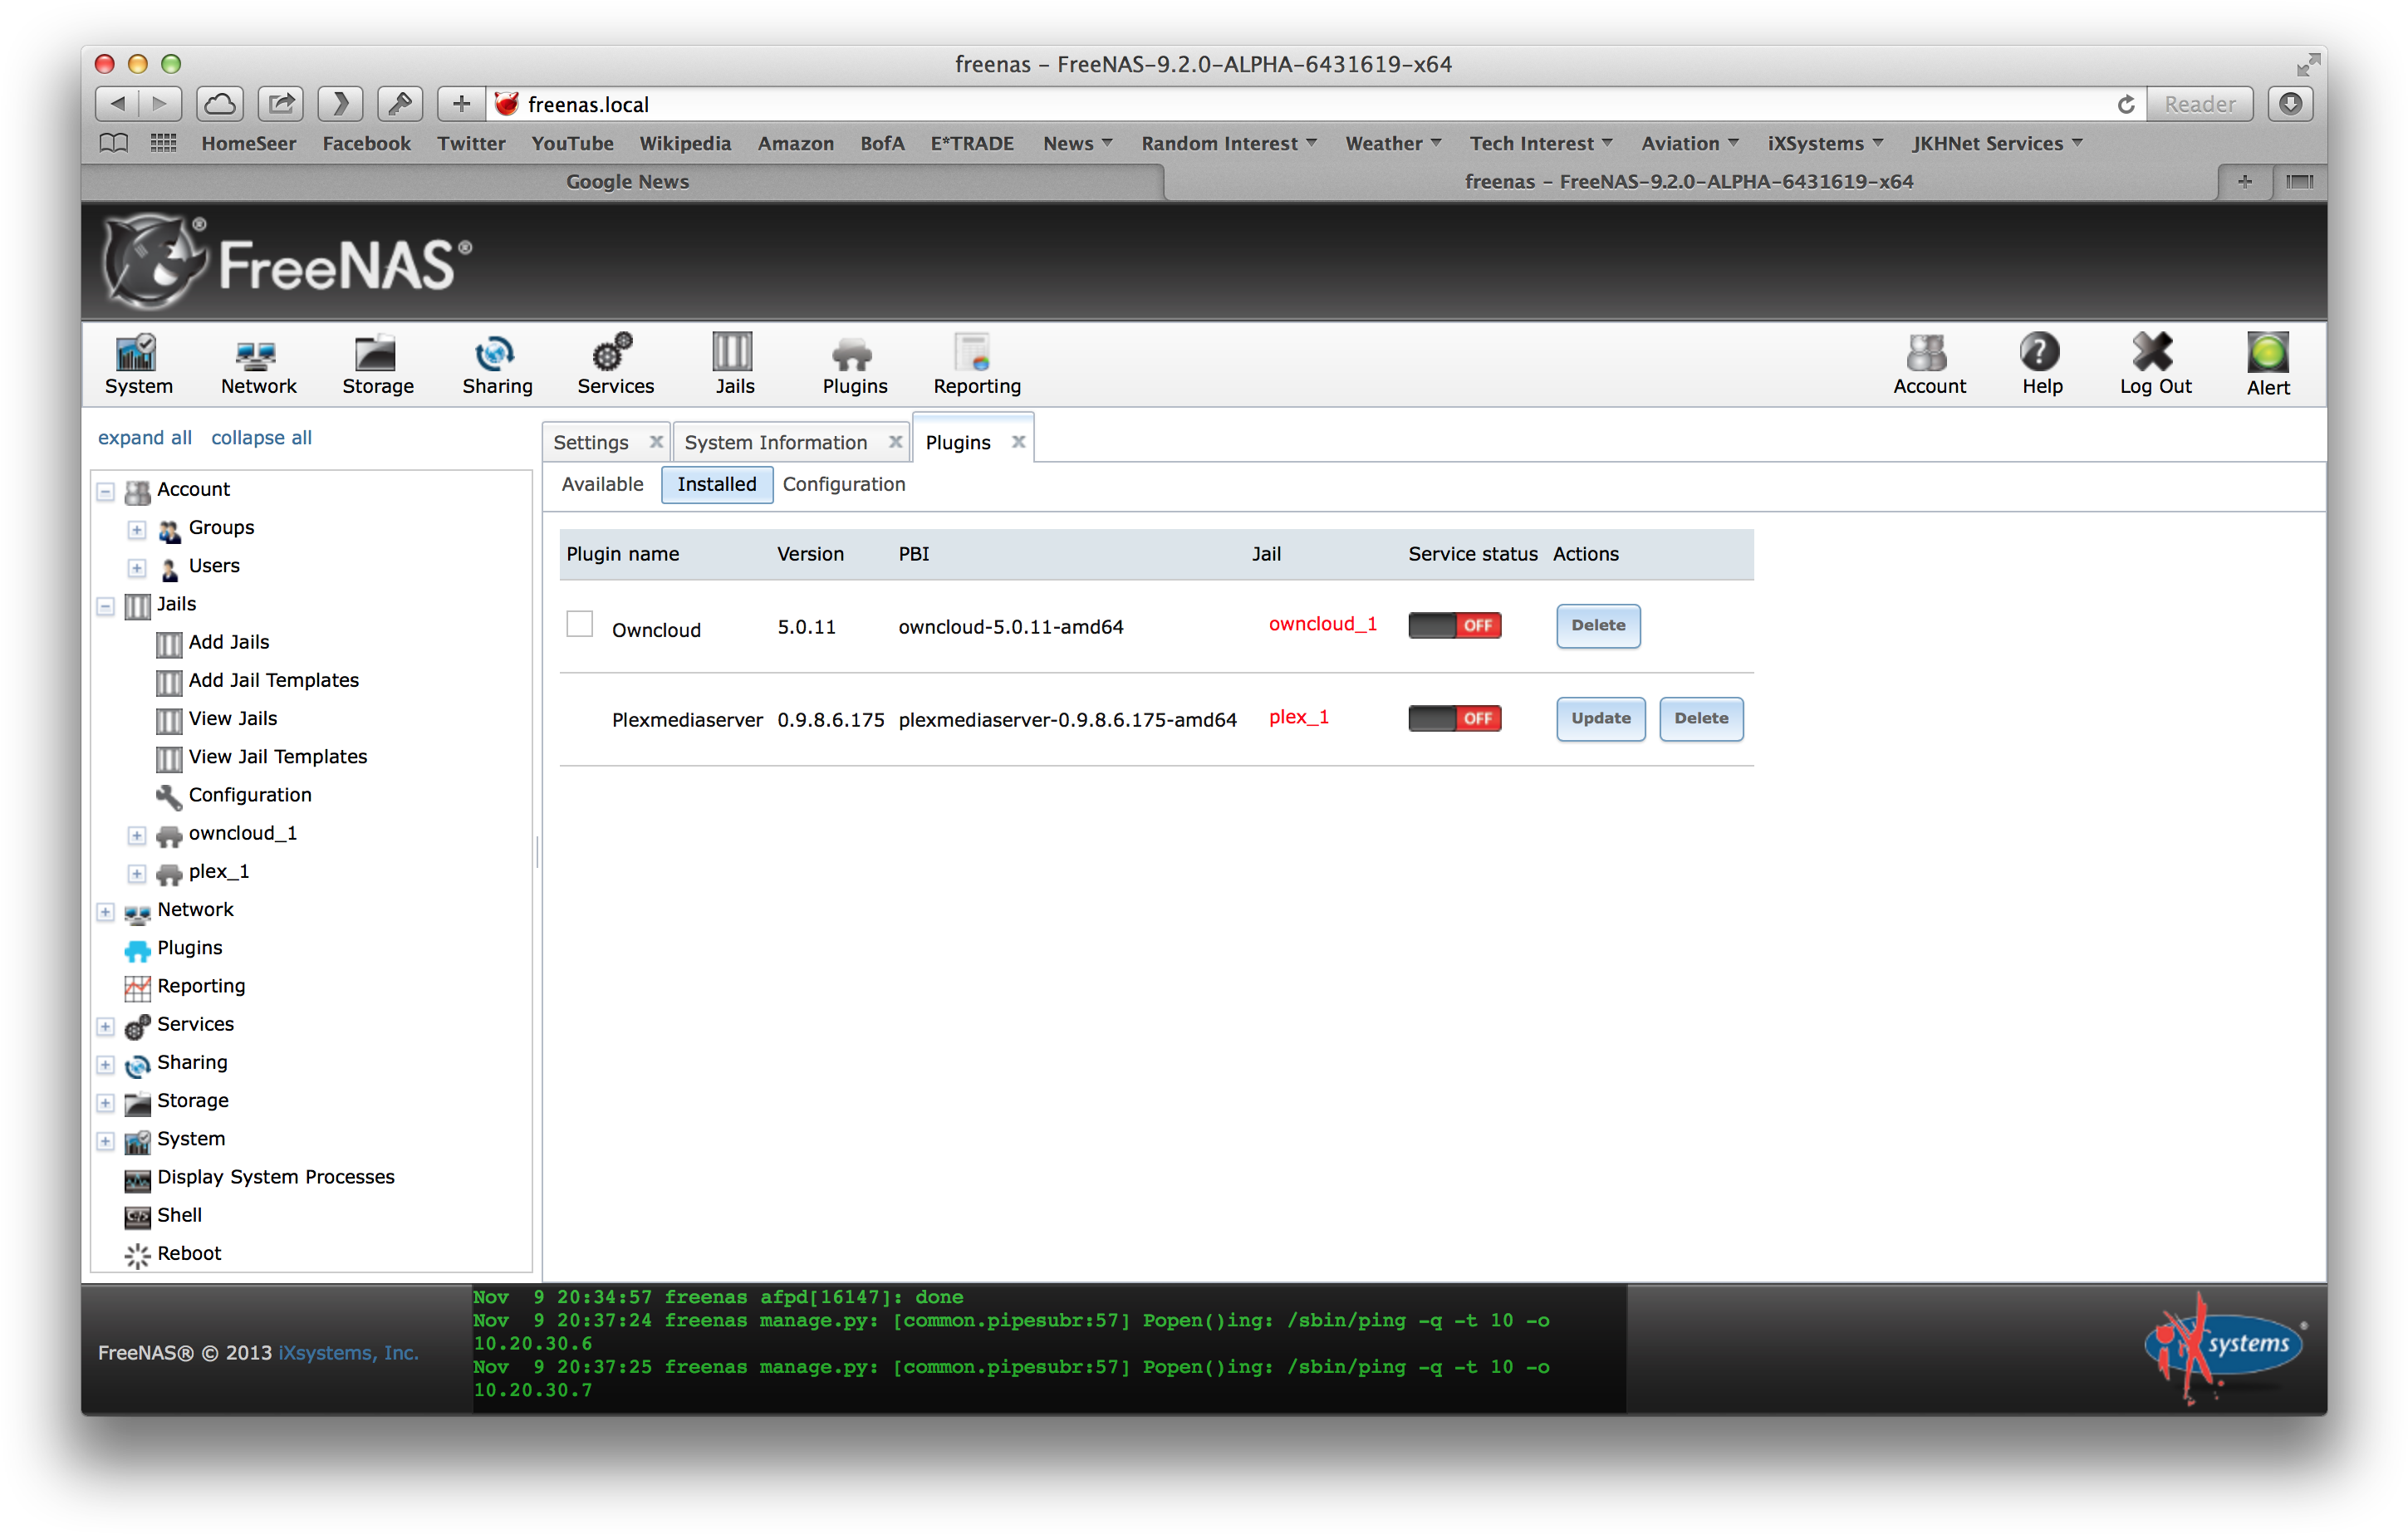Screen dimensions: 2408x1534
Task: Click the collapse all link
Action: coord(261,437)
